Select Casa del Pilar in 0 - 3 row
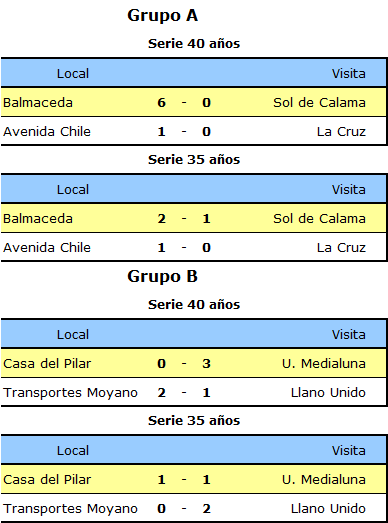The width and height of the screenshot is (388, 523). [x=47, y=364]
